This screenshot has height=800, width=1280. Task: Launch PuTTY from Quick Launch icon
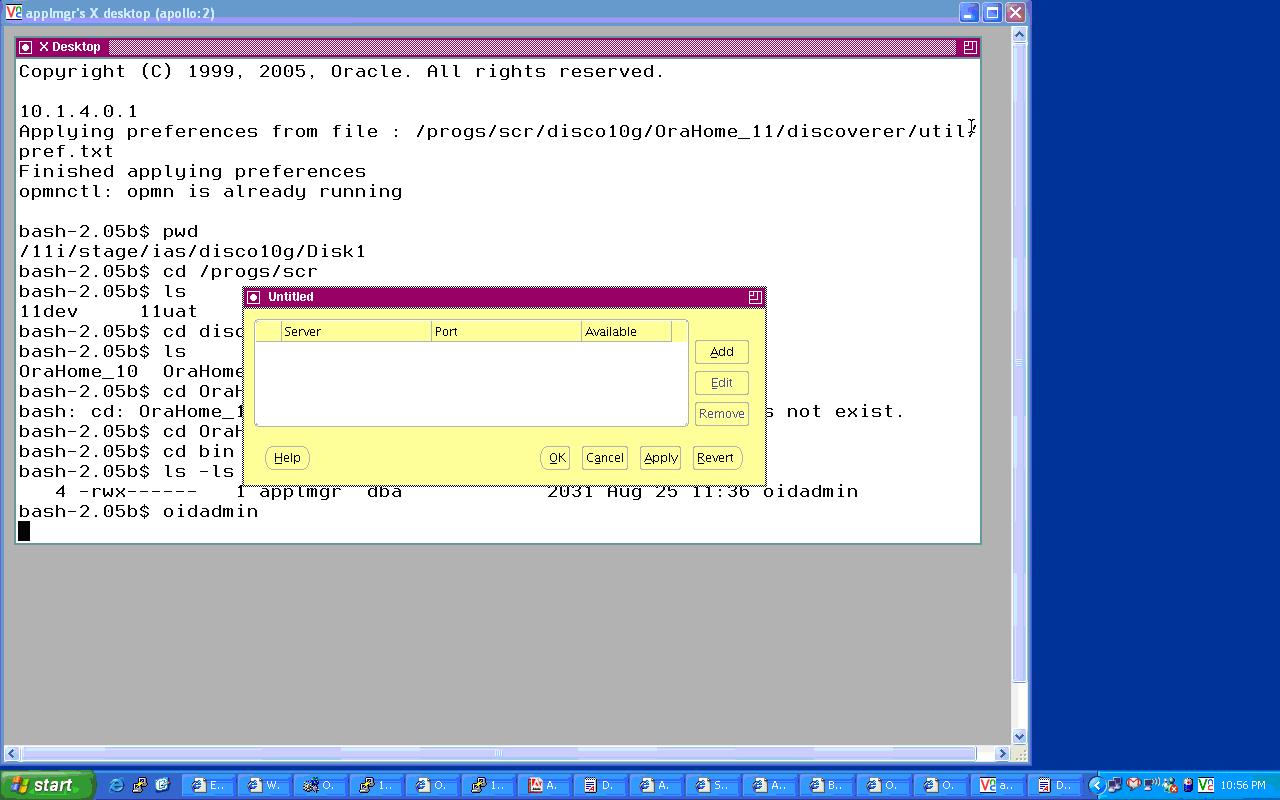point(139,785)
